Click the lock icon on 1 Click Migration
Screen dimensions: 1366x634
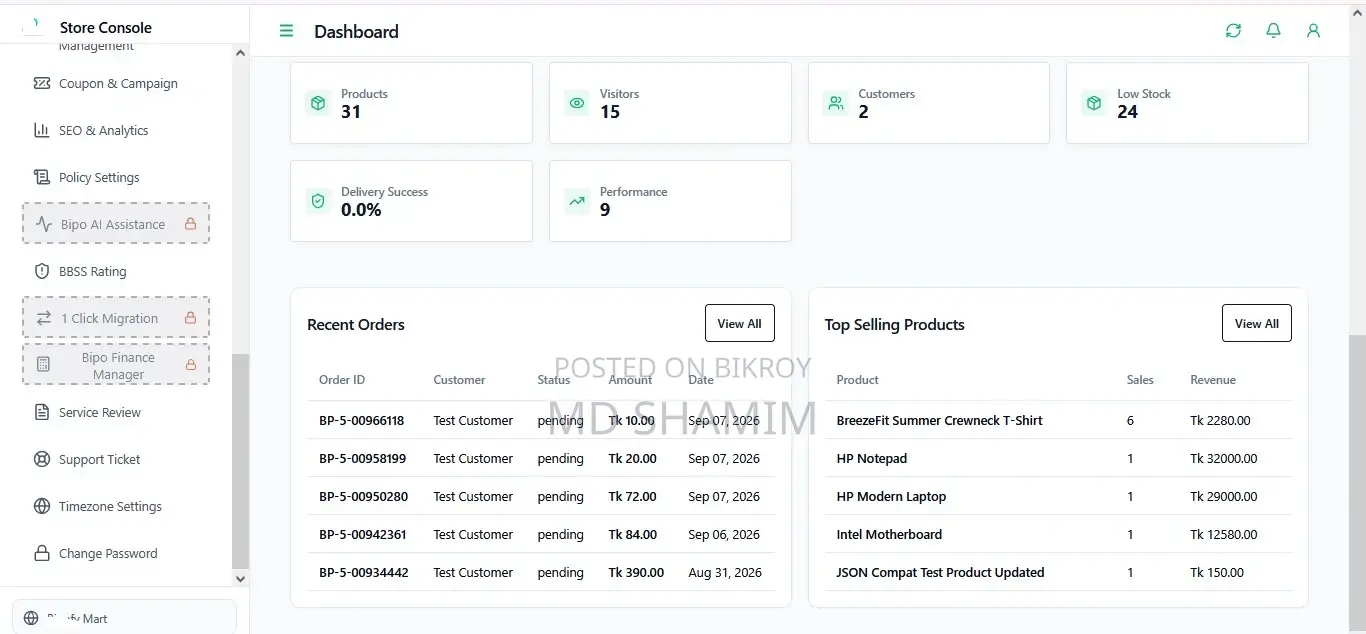pyautogui.click(x=190, y=318)
